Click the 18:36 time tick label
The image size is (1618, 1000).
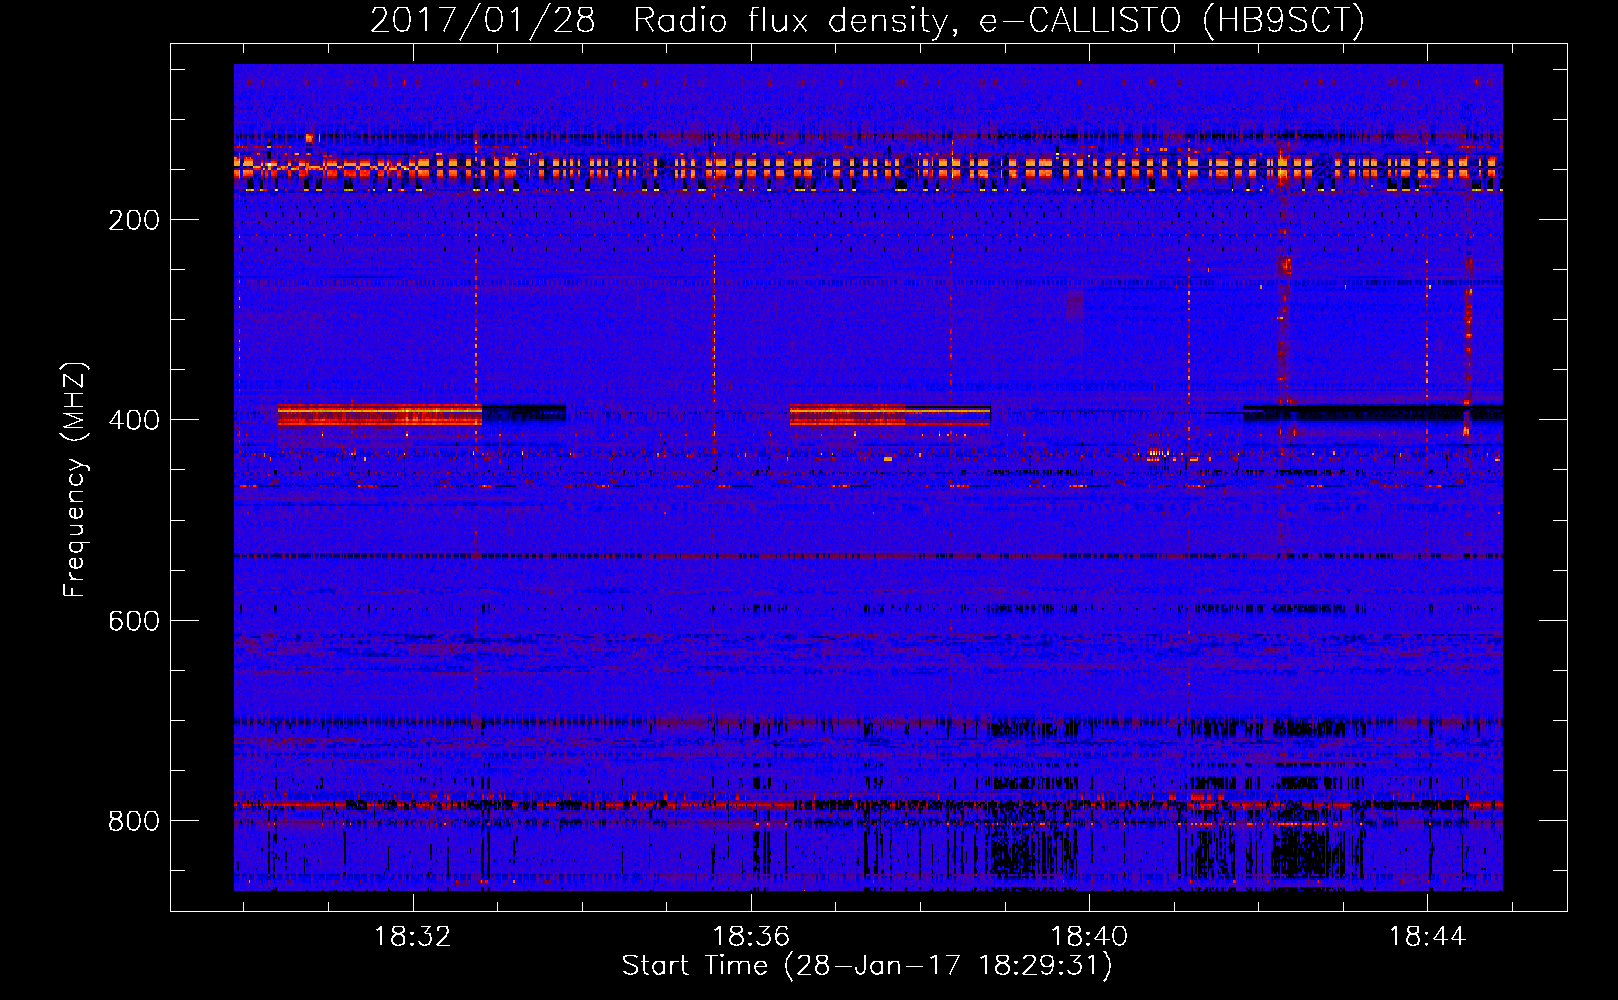751,936
